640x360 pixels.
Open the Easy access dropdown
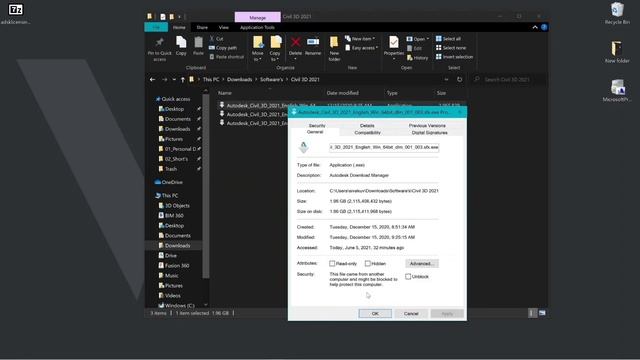click(361, 48)
